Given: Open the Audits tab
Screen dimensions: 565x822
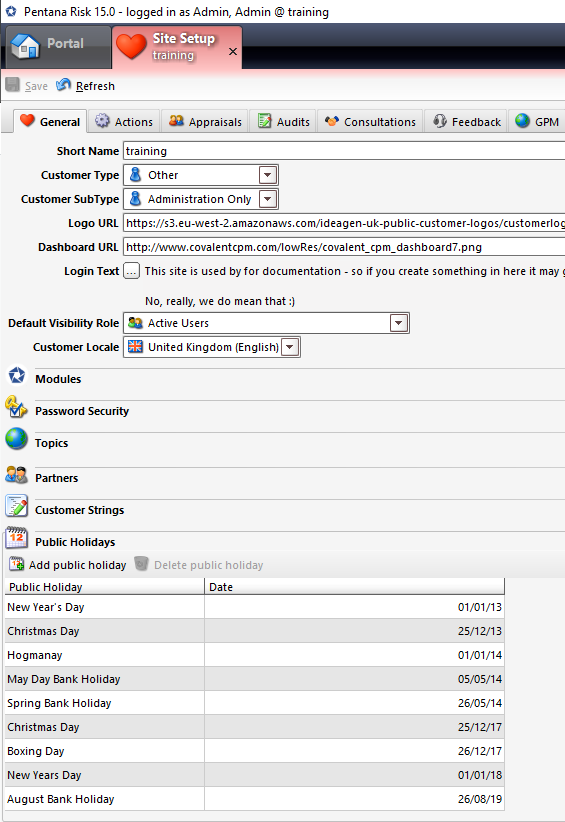Looking at the screenshot, I should 283,122.
